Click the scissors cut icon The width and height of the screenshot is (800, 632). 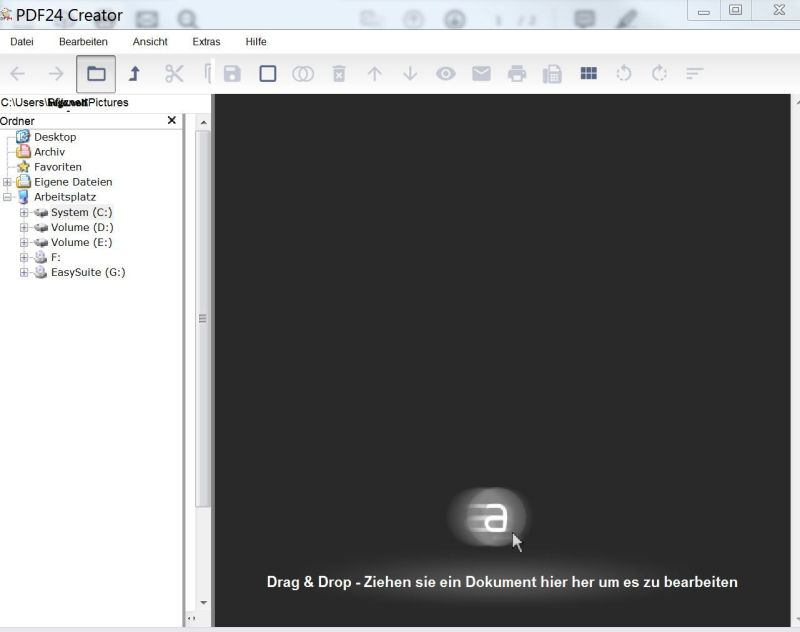pos(174,74)
